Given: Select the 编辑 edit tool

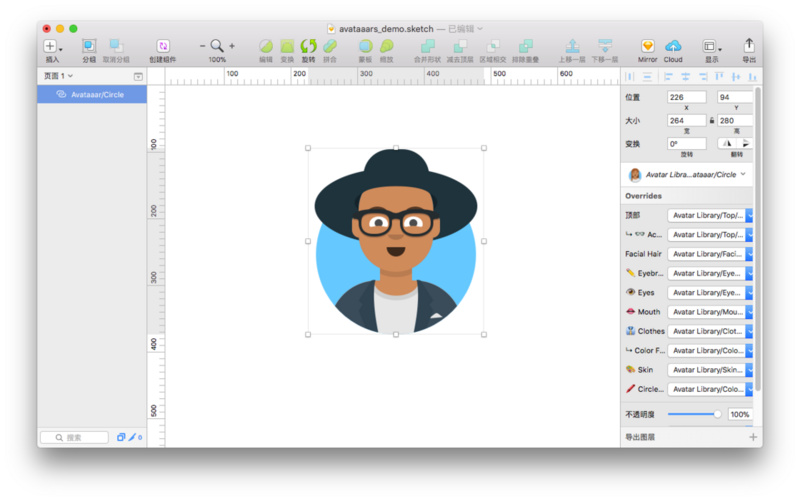Looking at the screenshot, I should (266, 46).
